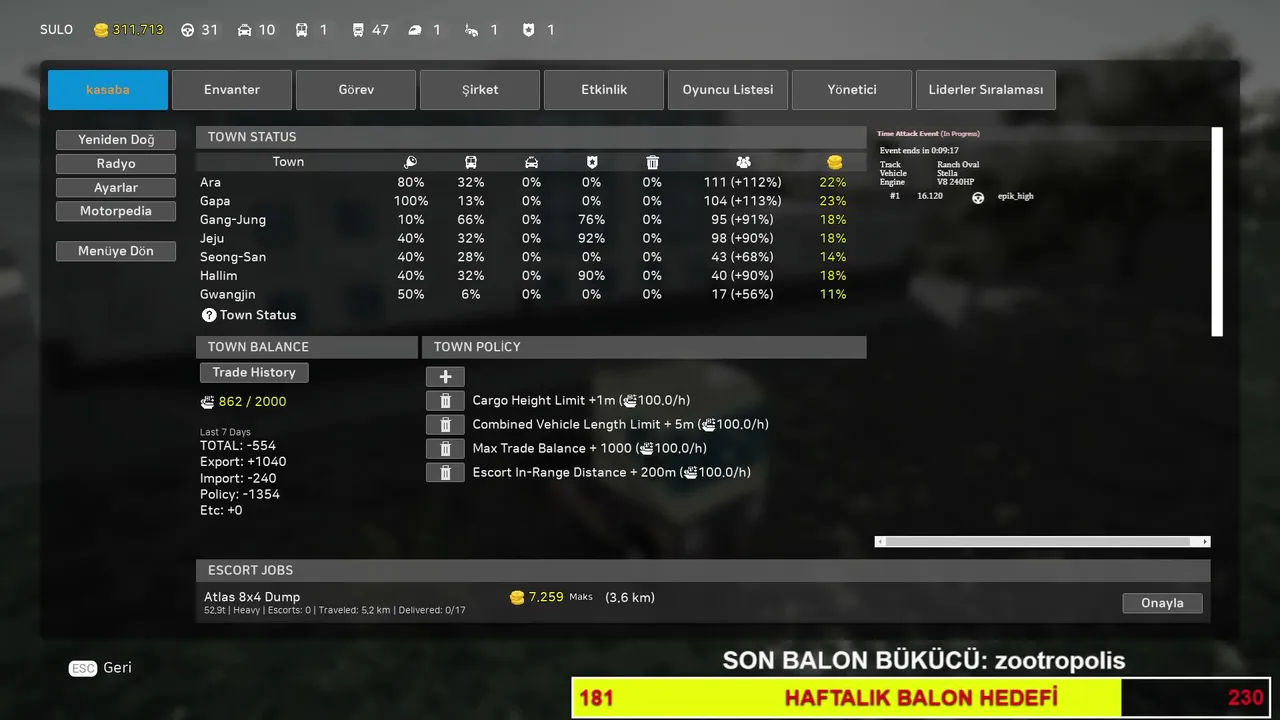Click the police badge level icon in top bar
Screen dimensions: 1280x720
tap(529, 30)
